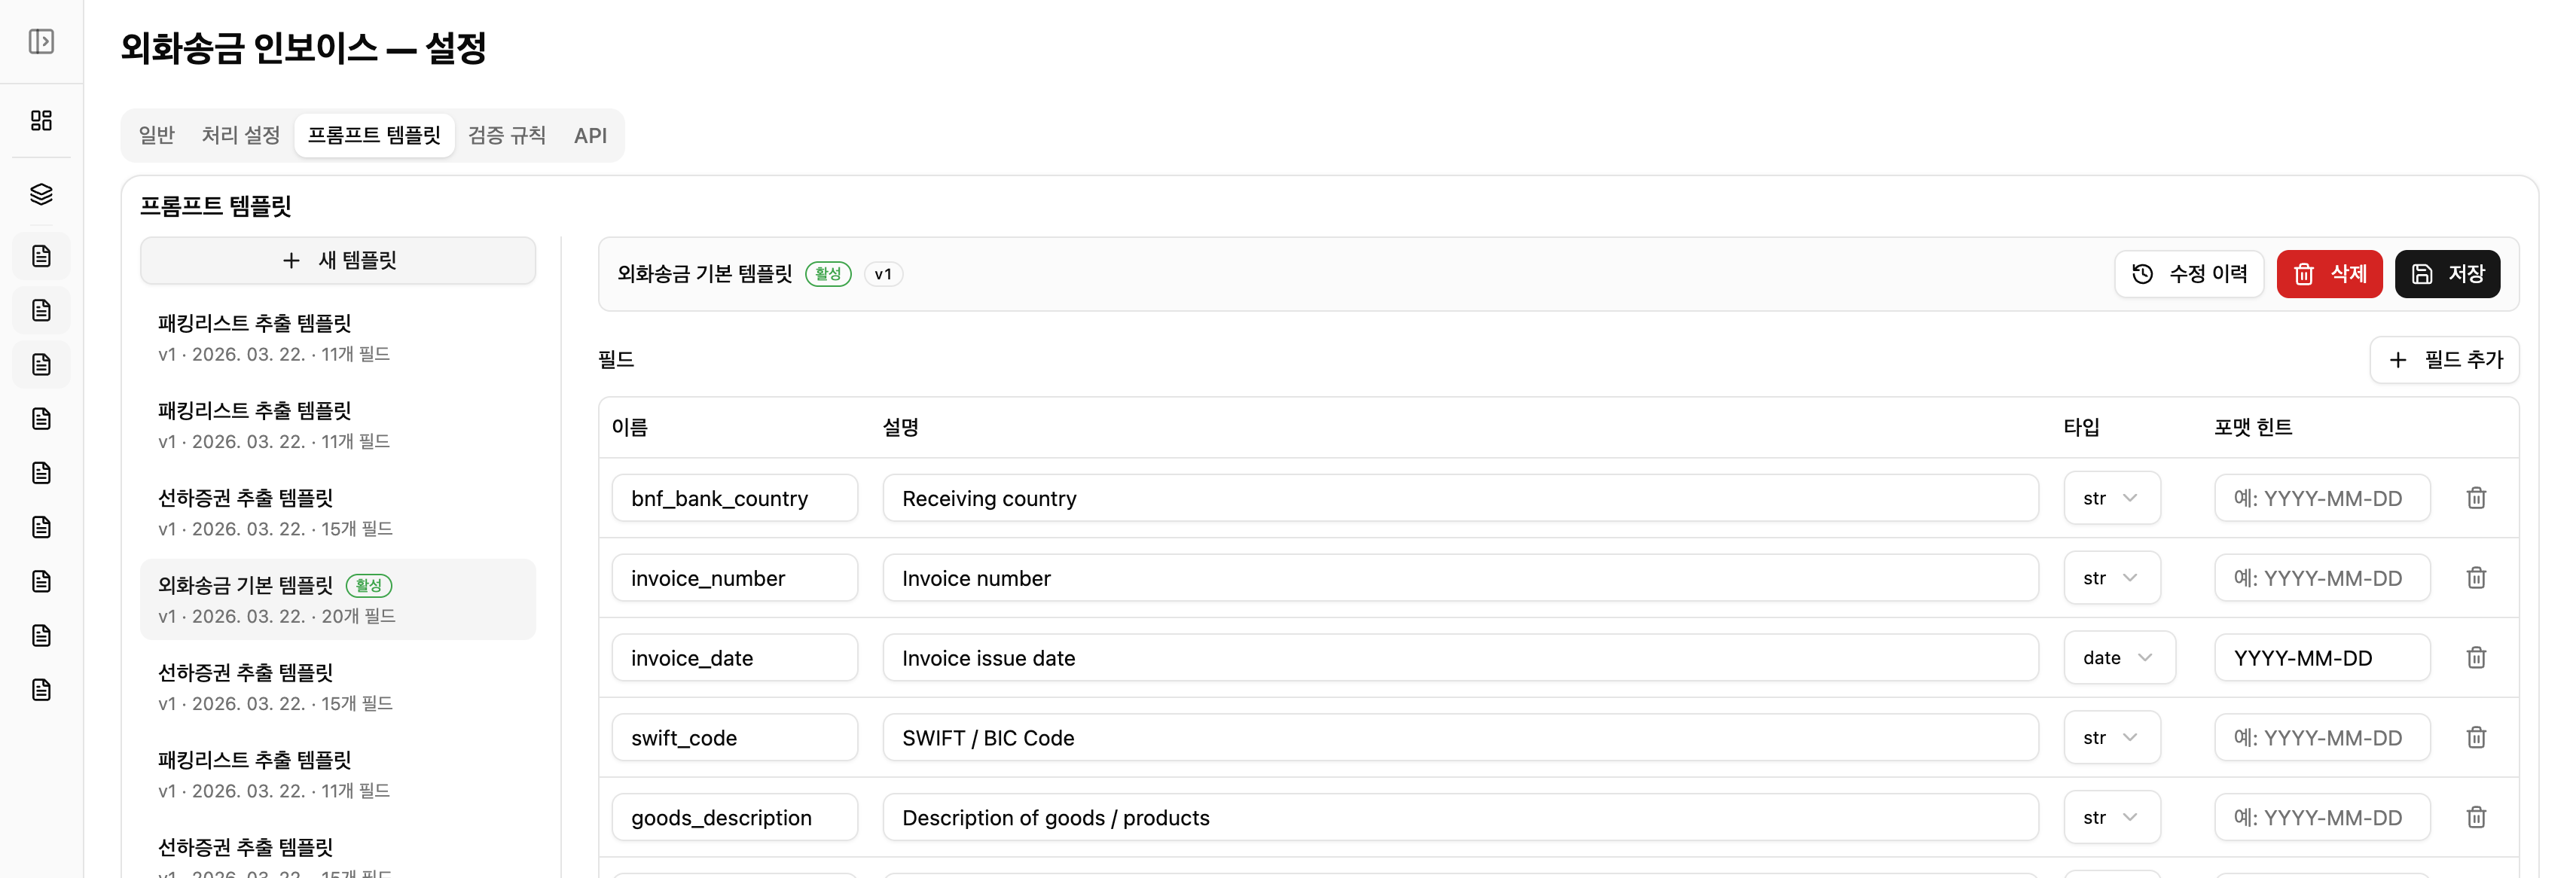The height and width of the screenshot is (878, 2576).
Task: Delete the goods_description field row
Action: pos(2475,817)
